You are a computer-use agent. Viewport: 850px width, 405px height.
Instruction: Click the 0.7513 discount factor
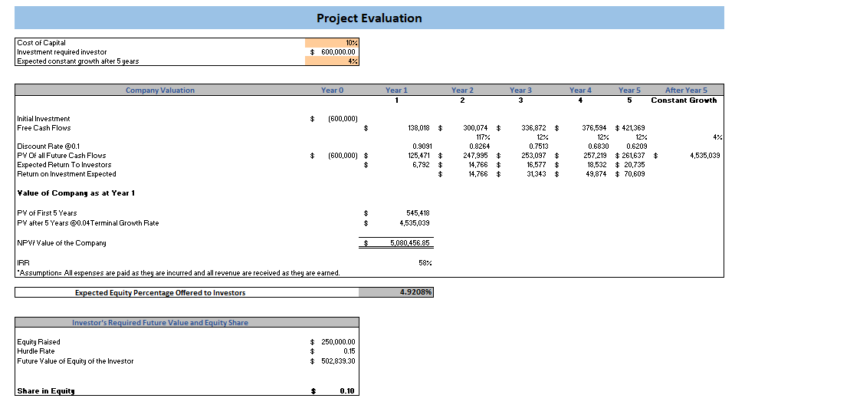537,146
